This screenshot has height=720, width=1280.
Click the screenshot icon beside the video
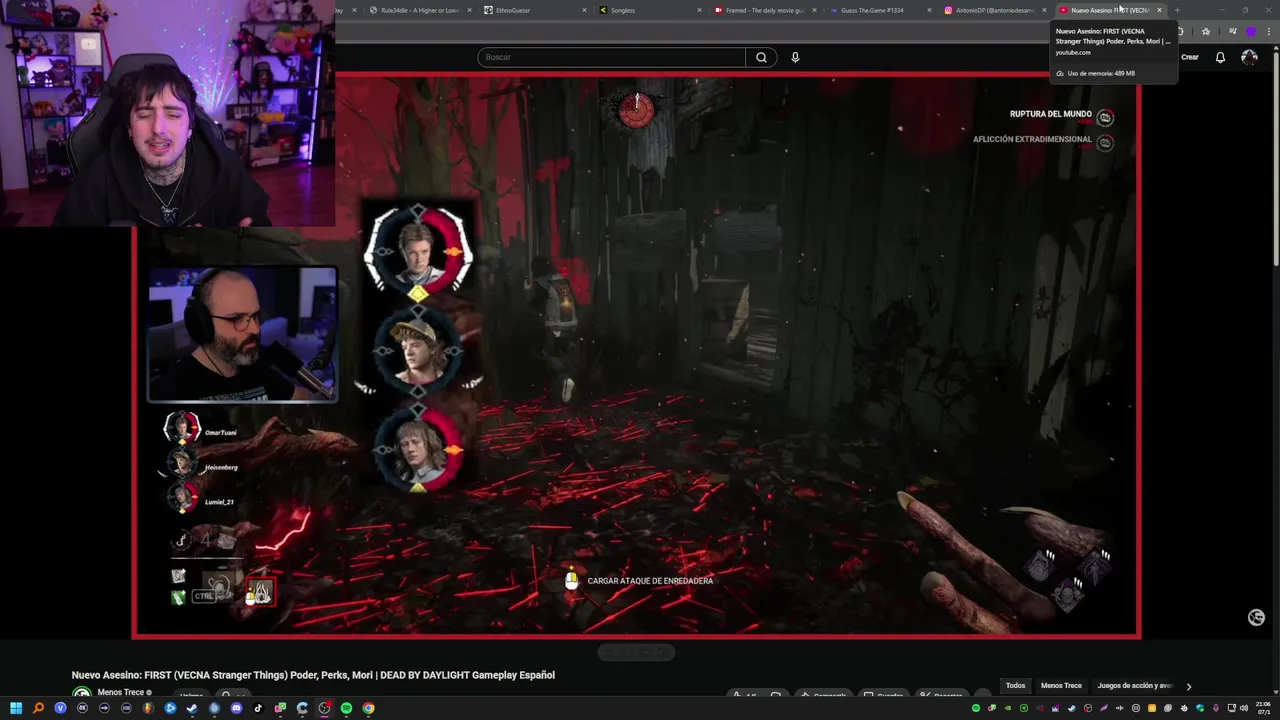point(1256,618)
